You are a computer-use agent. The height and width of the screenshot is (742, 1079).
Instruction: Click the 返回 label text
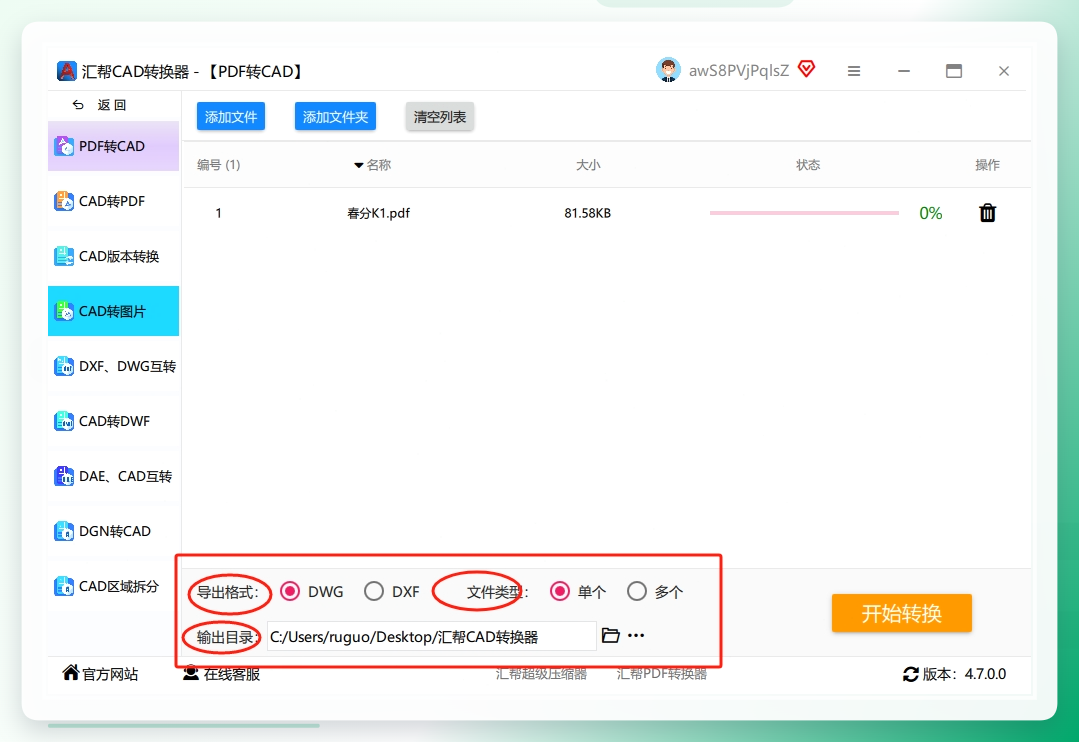[111, 105]
